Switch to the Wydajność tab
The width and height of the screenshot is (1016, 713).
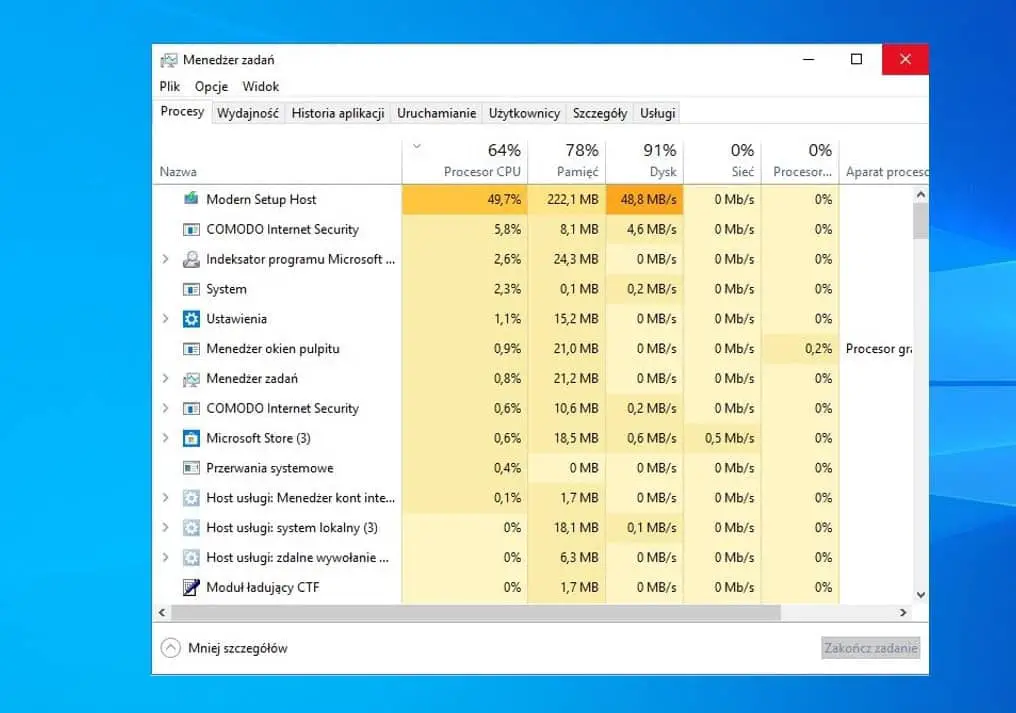point(248,113)
